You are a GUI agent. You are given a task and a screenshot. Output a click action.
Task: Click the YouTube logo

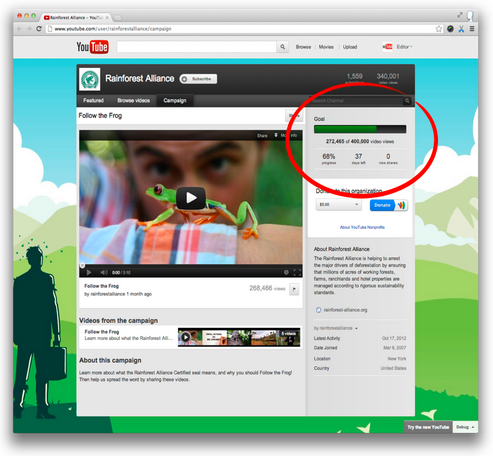pos(92,47)
